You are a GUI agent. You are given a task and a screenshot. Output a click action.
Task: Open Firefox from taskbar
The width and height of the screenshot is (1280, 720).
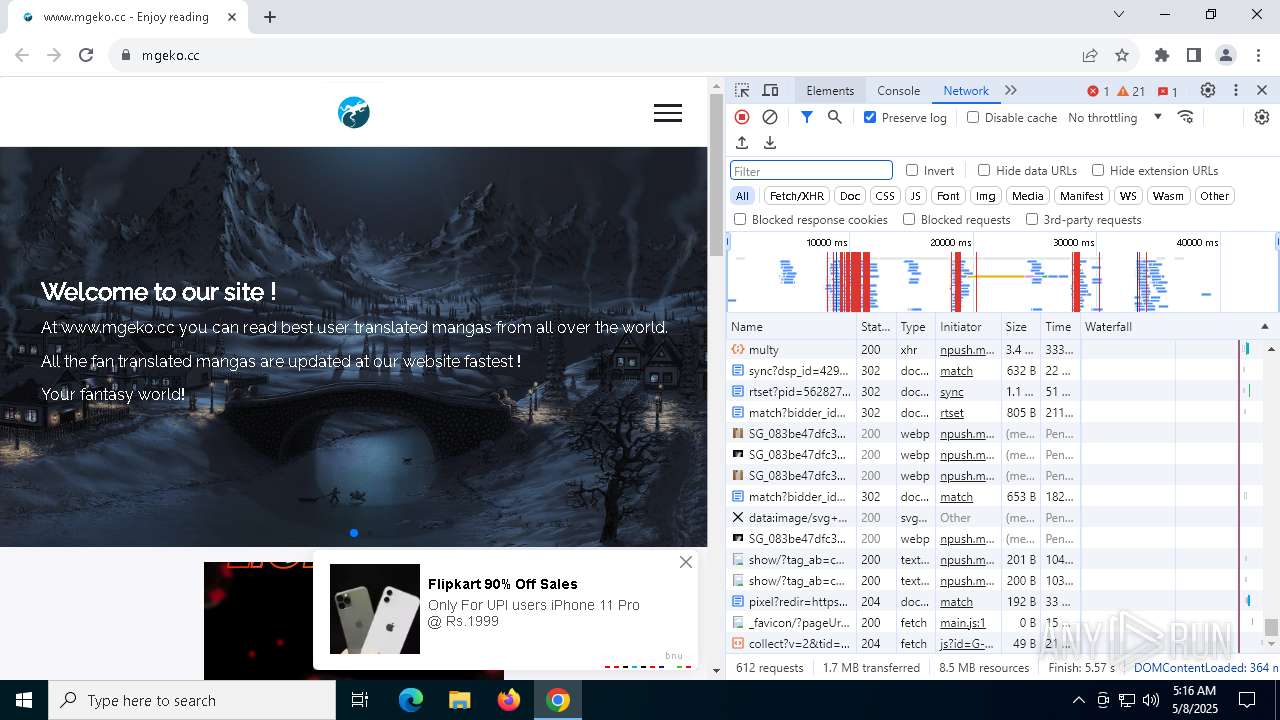(509, 700)
